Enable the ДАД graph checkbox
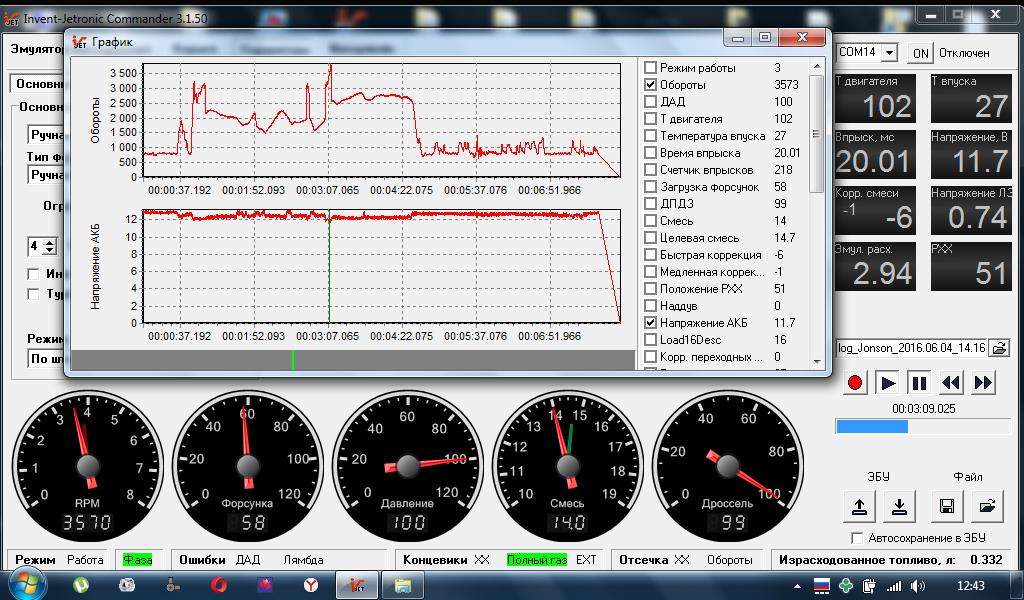The width and height of the screenshot is (1024, 600). coord(650,102)
